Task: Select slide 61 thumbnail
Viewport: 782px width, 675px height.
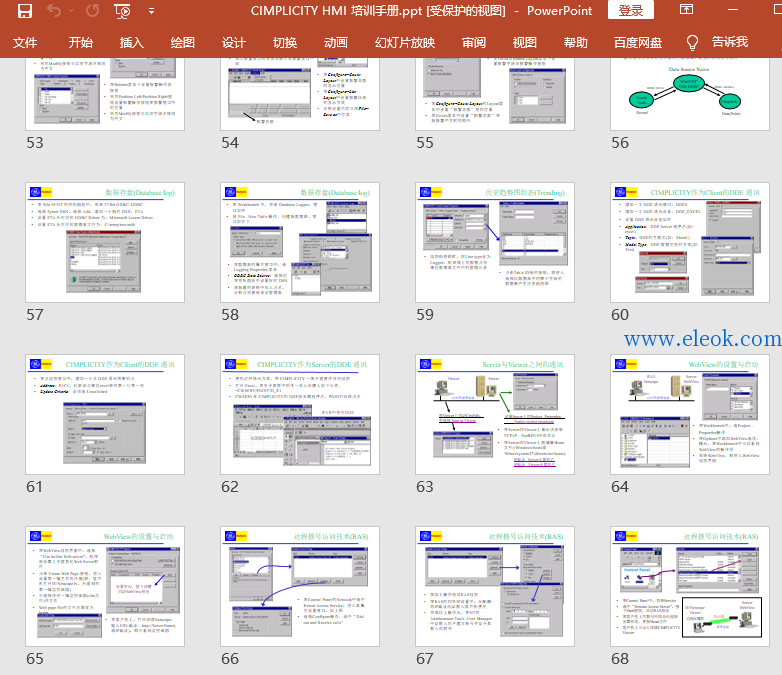Action: pos(105,415)
